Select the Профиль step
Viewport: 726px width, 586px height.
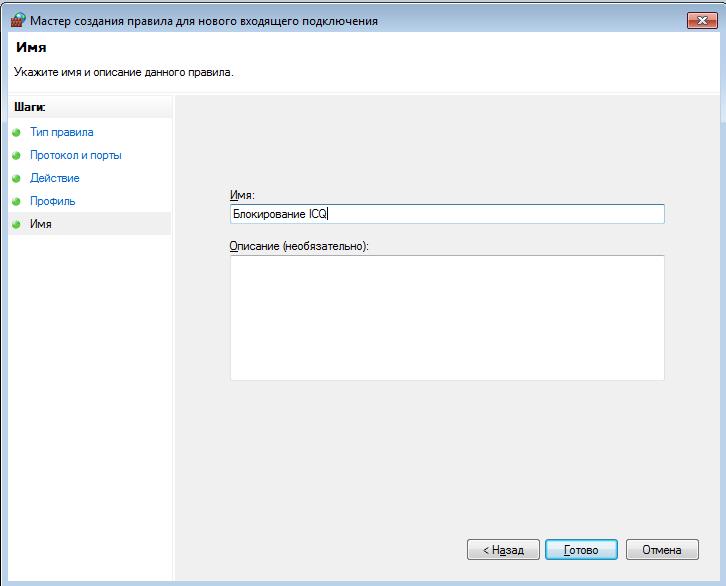[52, 201]
